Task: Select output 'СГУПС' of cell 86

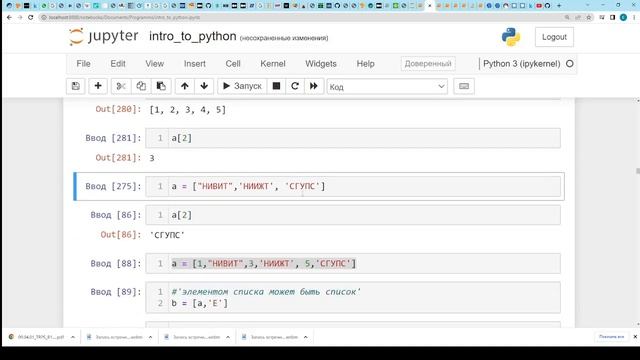Action: point(167,235)
